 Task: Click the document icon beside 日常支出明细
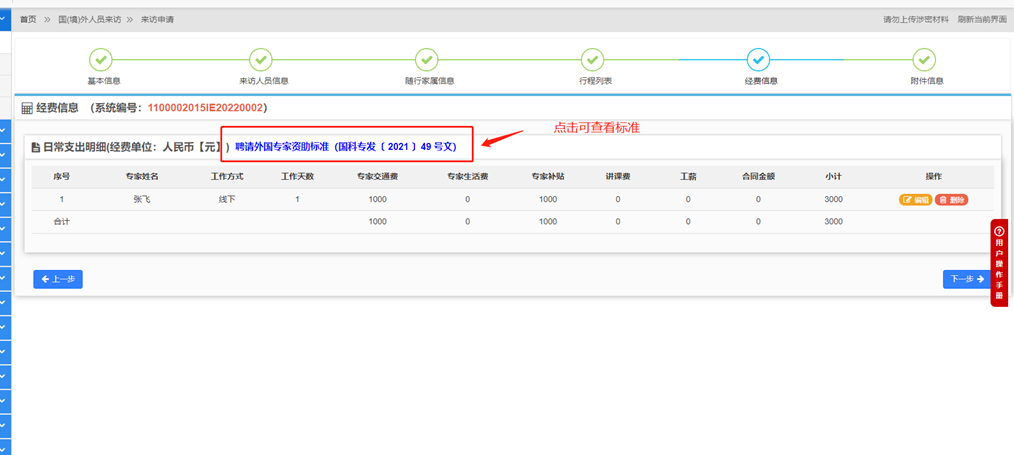tap(36, 147)
